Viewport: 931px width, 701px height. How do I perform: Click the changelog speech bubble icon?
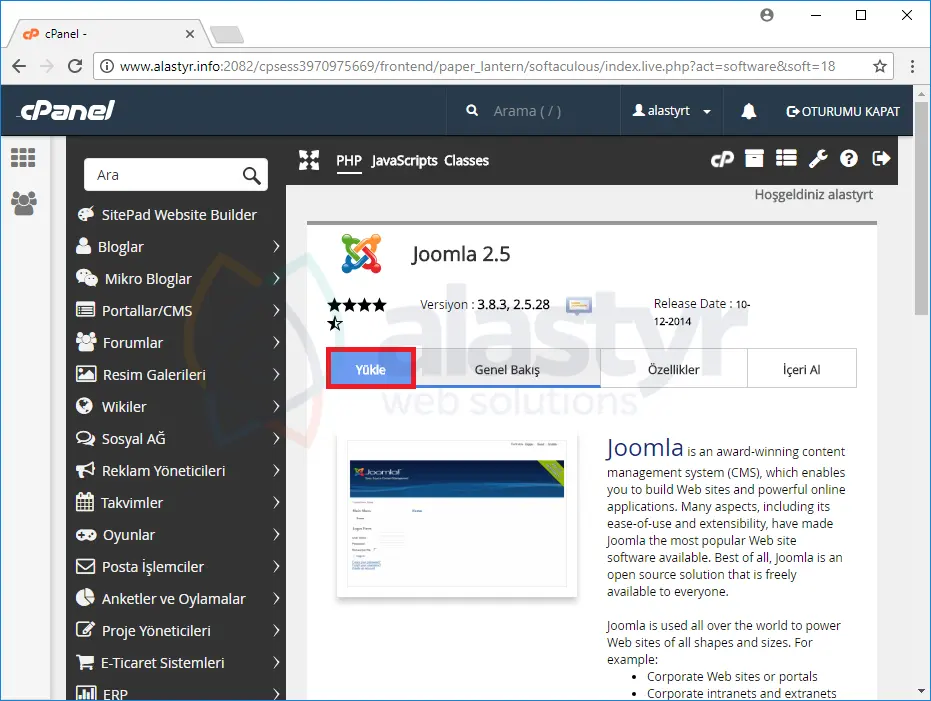(578, 306)
